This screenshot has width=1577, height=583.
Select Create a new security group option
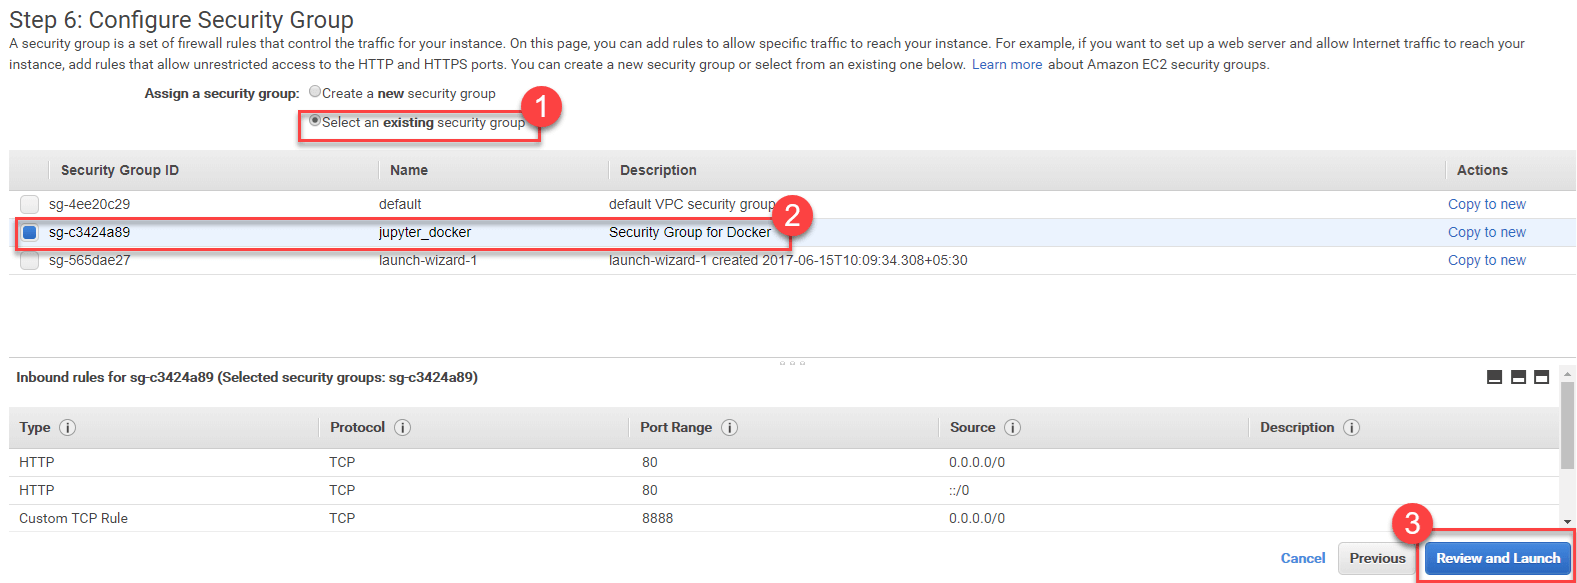pos(315,92)
